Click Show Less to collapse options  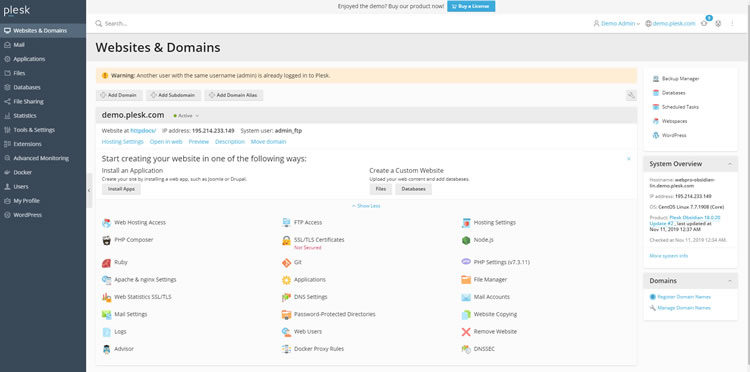coord(366,206)
